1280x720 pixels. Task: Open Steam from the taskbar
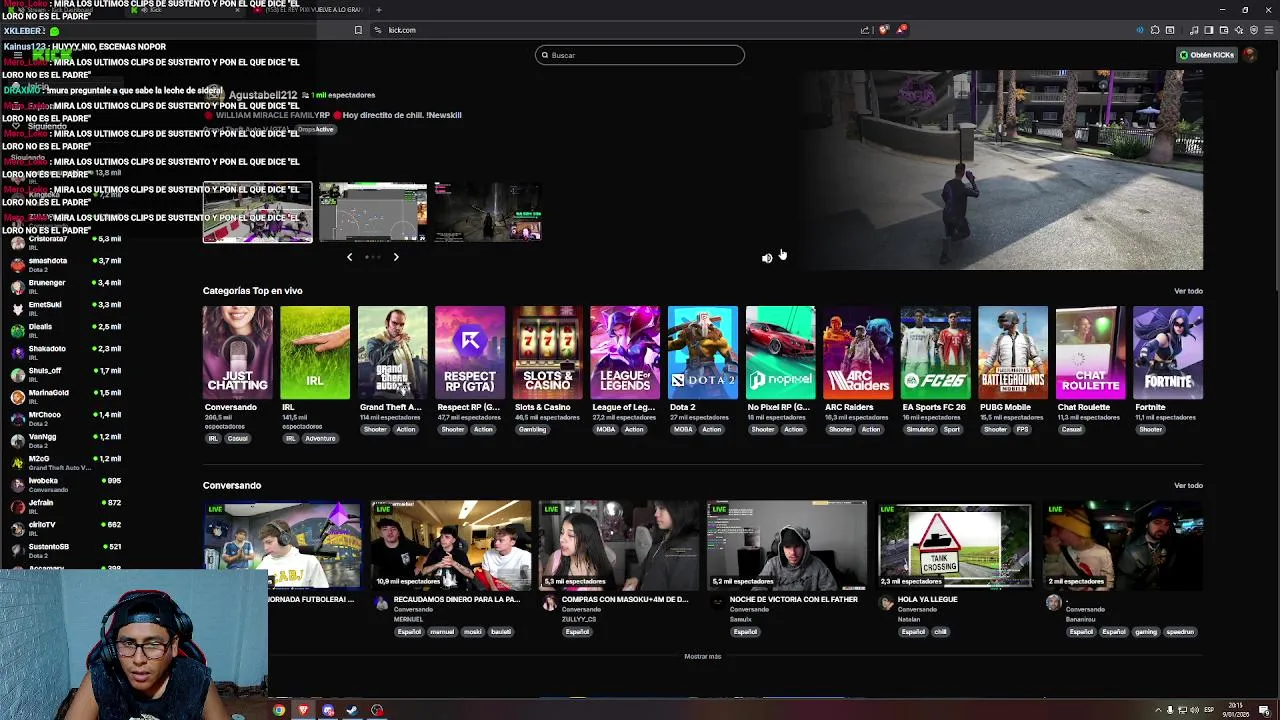click(352, 711)
